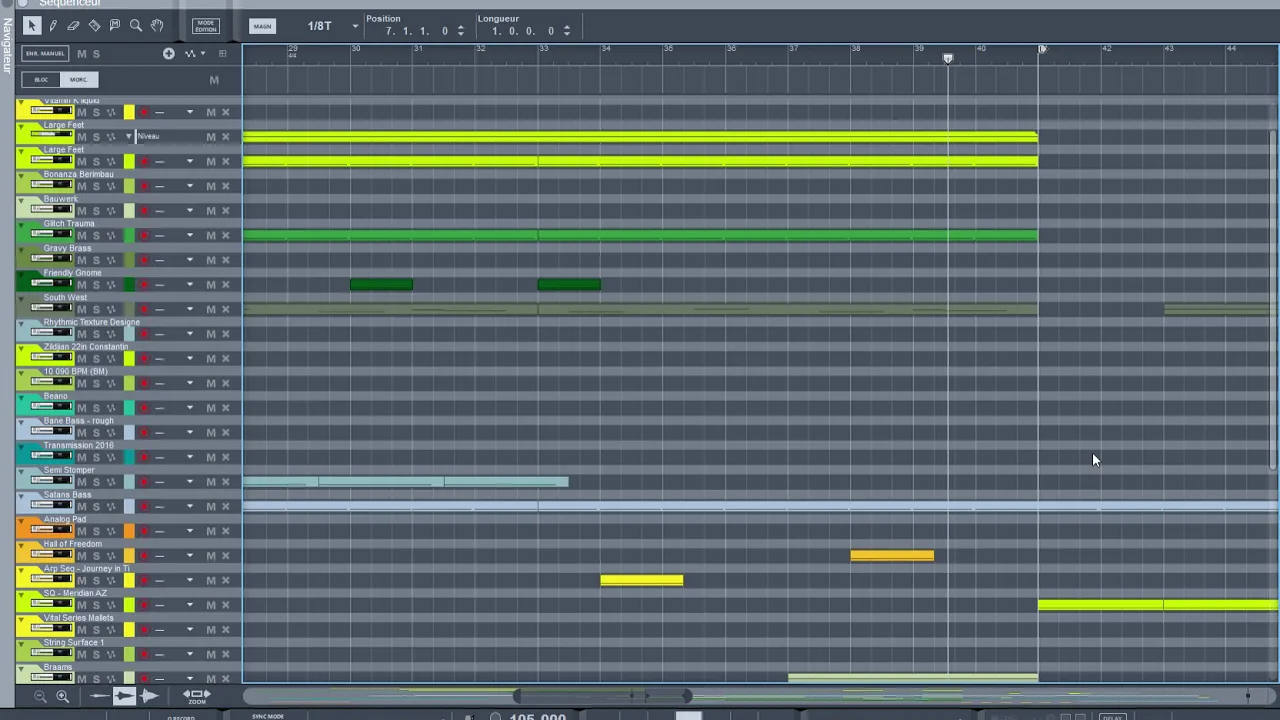1280x720 pixels.
Task: Click the right loop locator marker
Action: [1042, 49]
